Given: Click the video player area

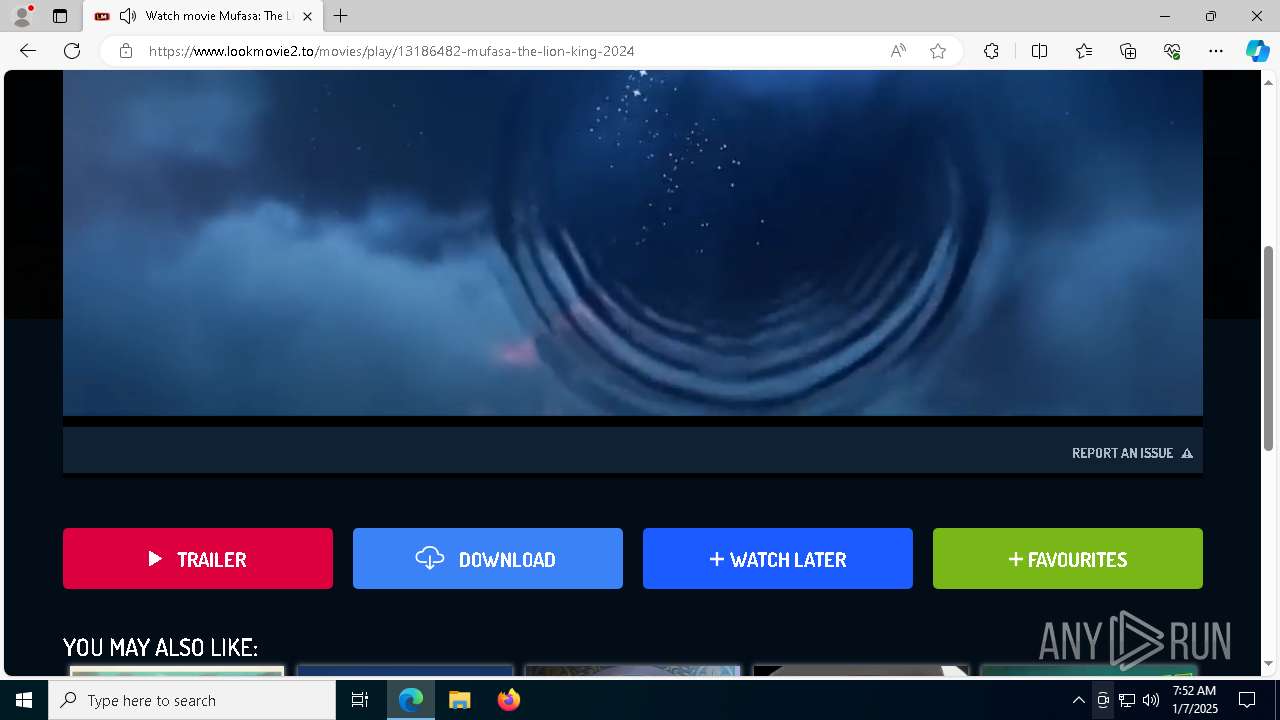Looking at the screenshot, I should tap(632, 242).
